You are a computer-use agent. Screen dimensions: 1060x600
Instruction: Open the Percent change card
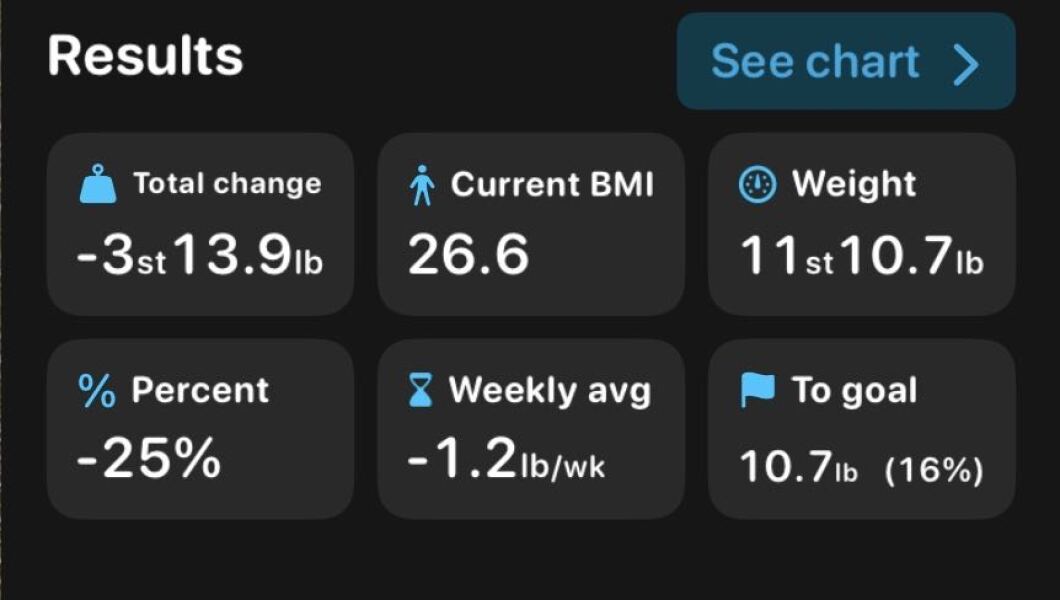click(x=200, y=429)
